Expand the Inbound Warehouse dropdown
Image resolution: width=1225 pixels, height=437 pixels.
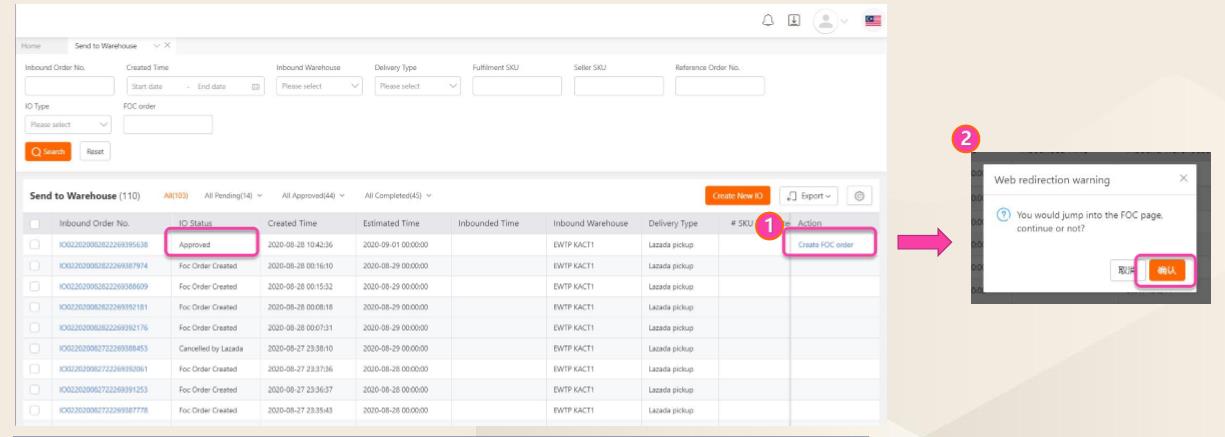point(318,86)
